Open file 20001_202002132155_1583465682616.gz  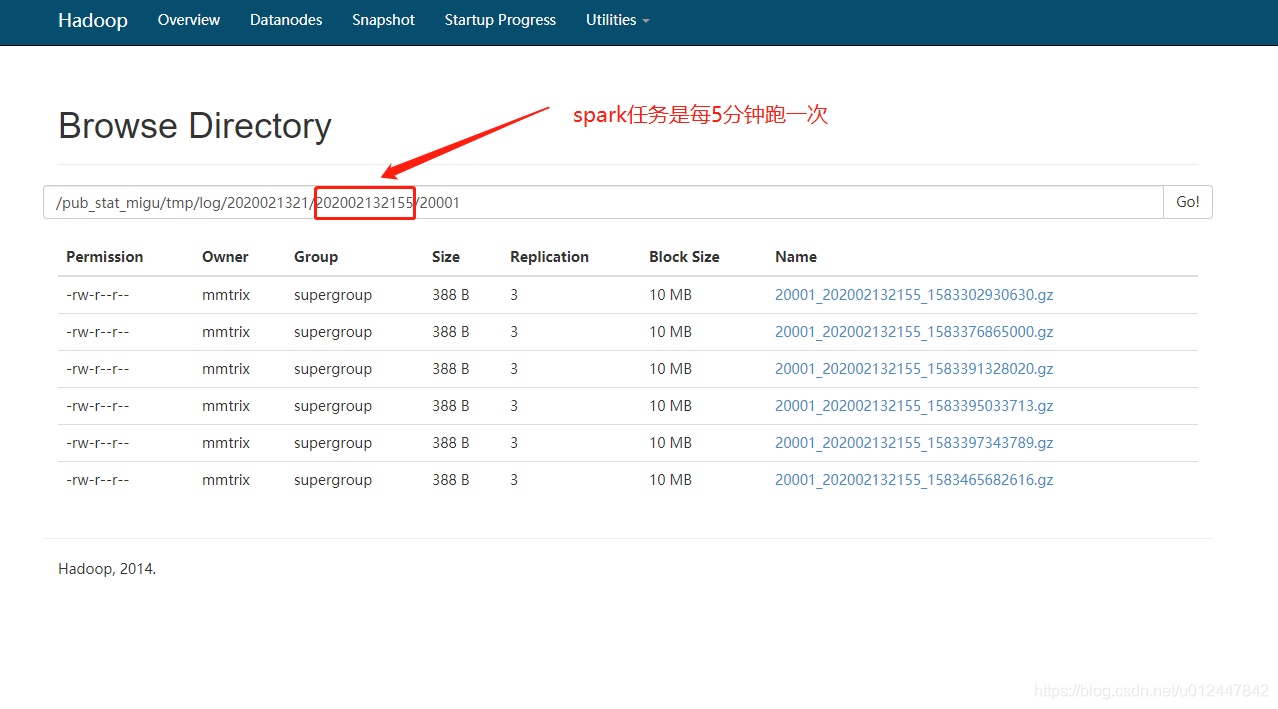pos(914,480)
